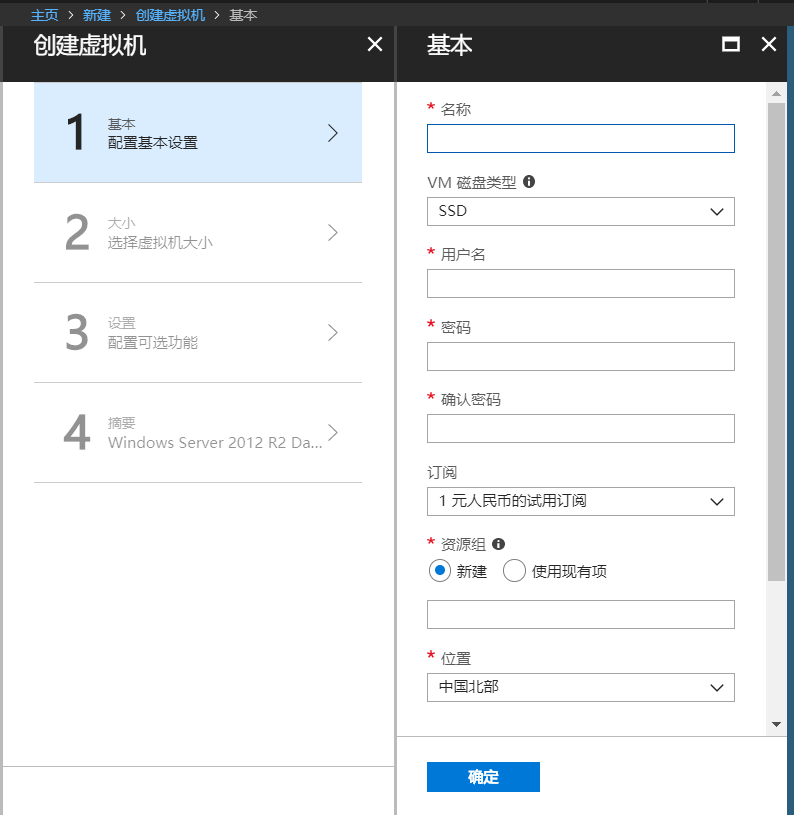This screenshot has height=815, width=794.
Task: Maximize the 基本 blade
Action: click(x=731, y=44)
